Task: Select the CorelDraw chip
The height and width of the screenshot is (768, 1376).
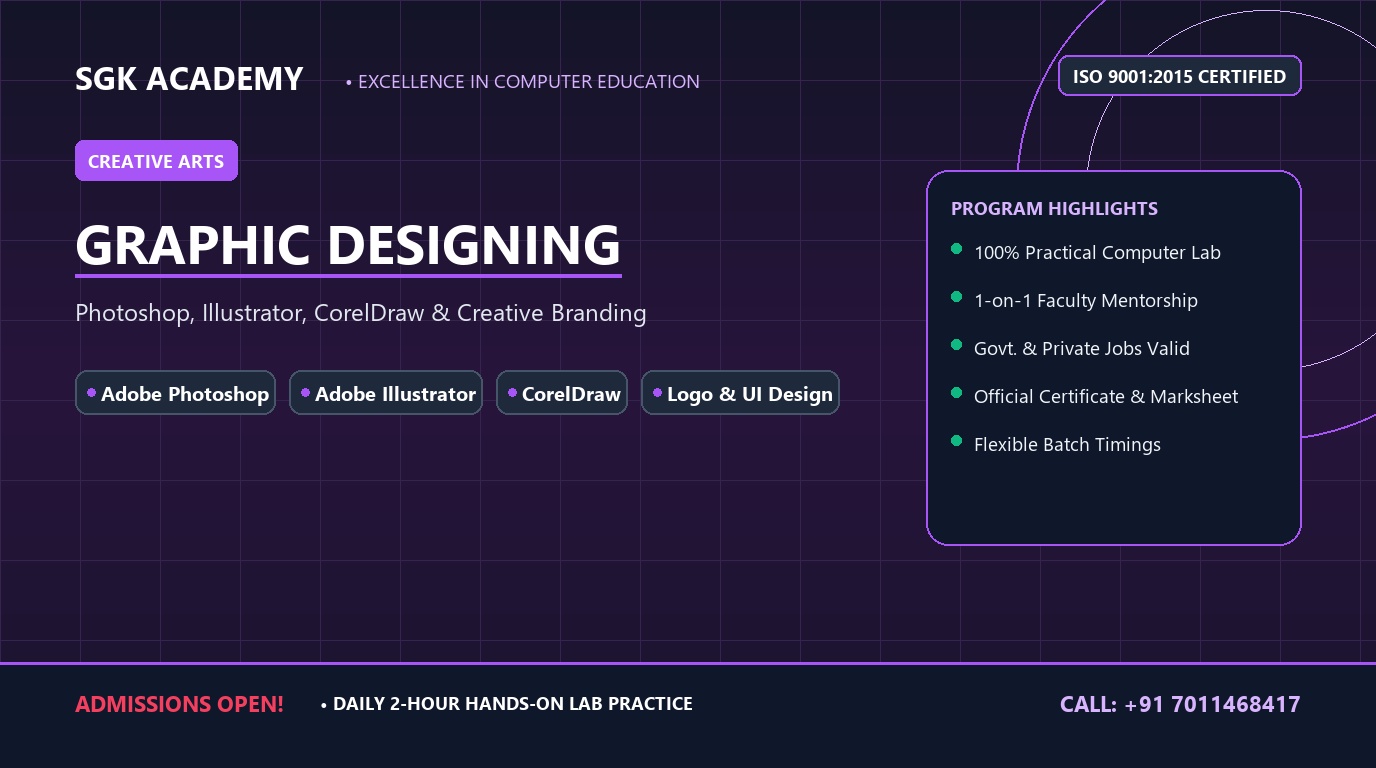Action: coord(562,393)
